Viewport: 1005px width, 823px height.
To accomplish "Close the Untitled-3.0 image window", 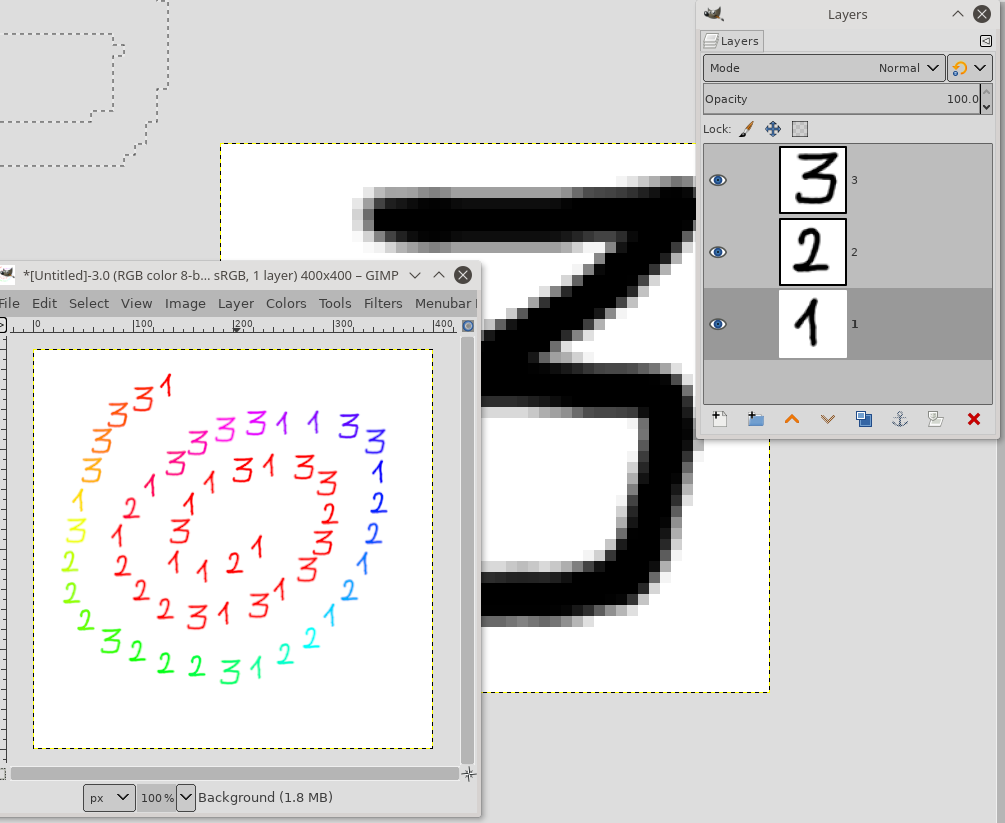I will (x=463, y=275).
